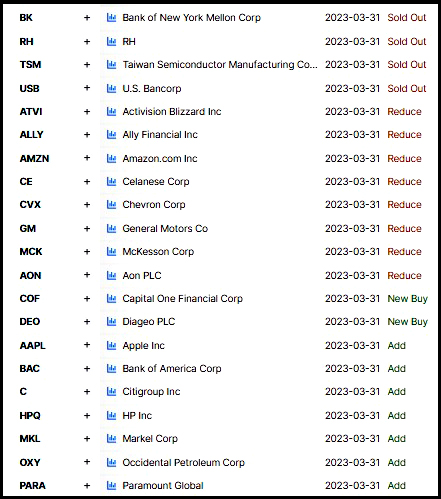Click the plus sign next to HPQ
Image resolution: width=441 pixels, height=499 pixels.
(x=87, y=416)
